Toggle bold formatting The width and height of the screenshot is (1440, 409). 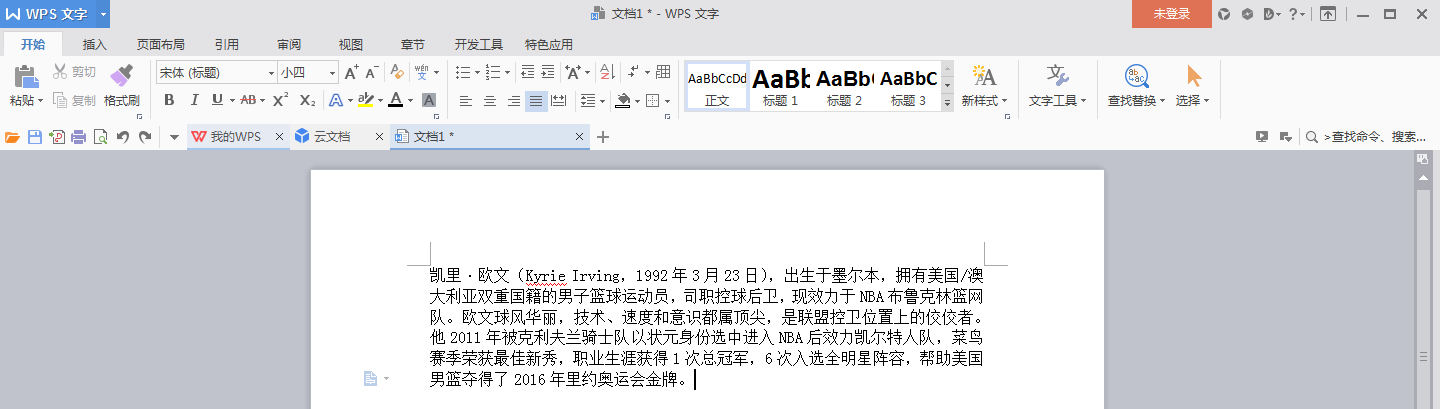coord(169,100)
